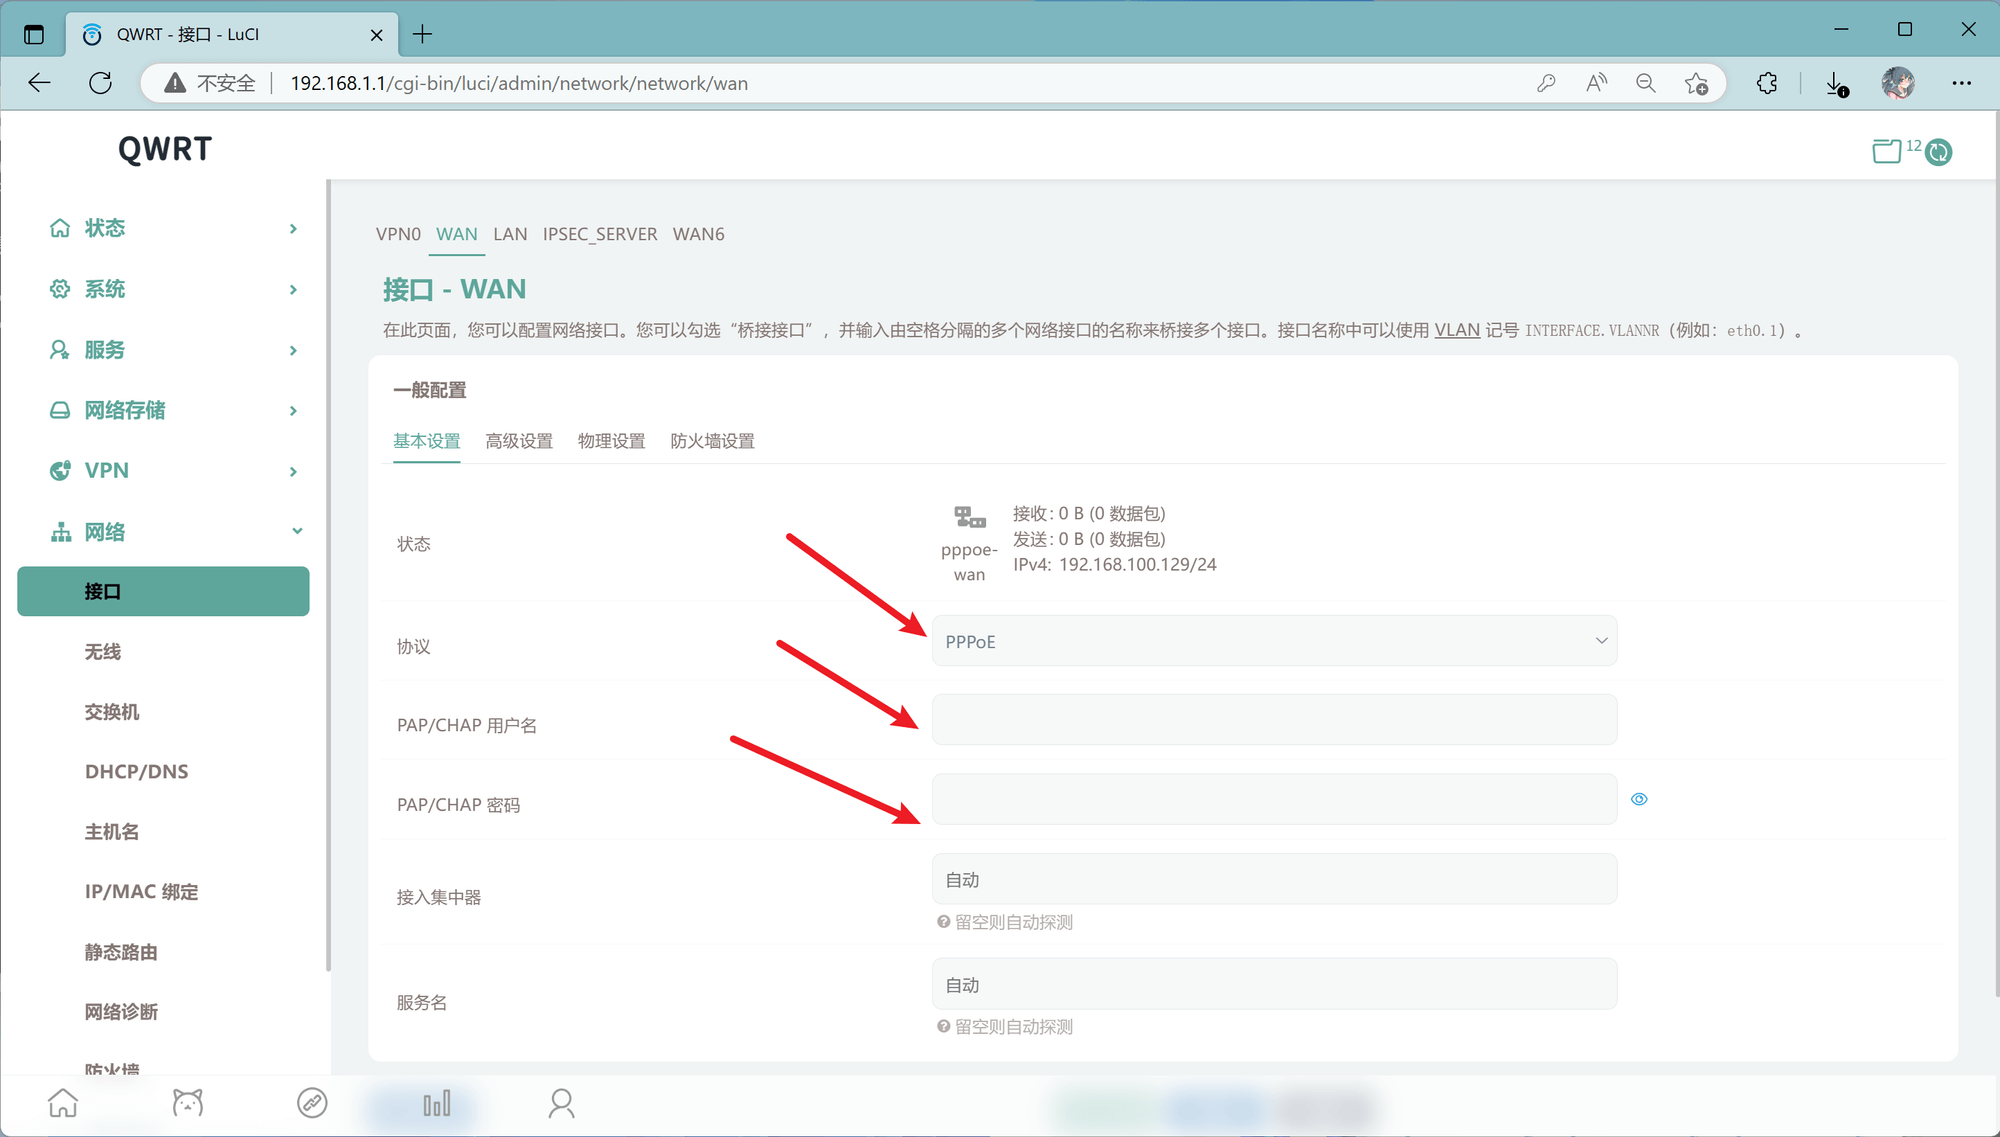Select the link icon in bottom bar
The width and height of the screenshot is (2000, 1137).
312,1103
